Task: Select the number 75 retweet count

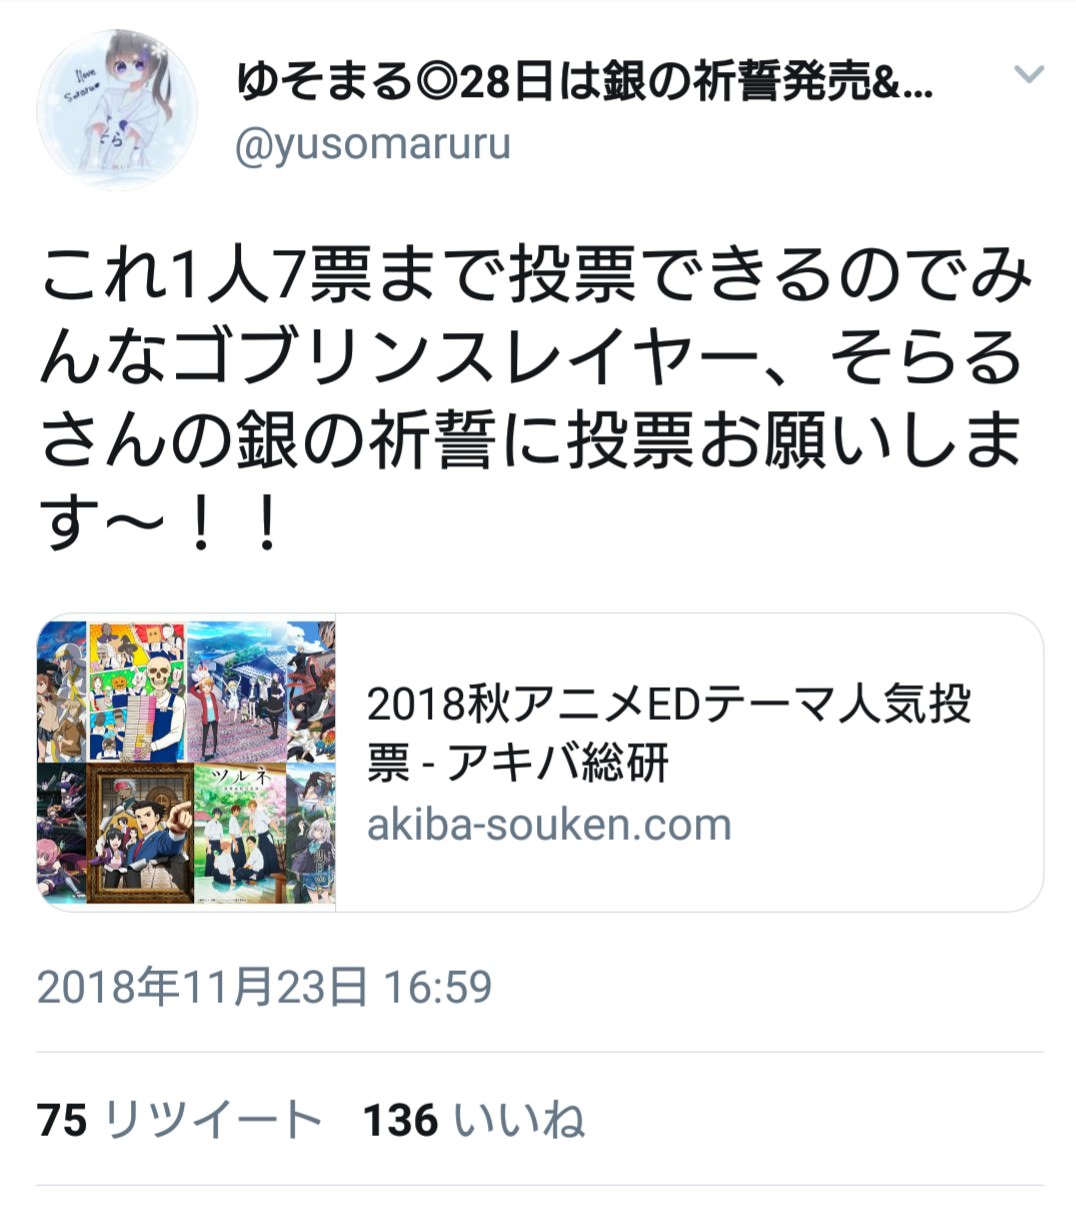Action: pyautogui.click(x=62, y=1120)
